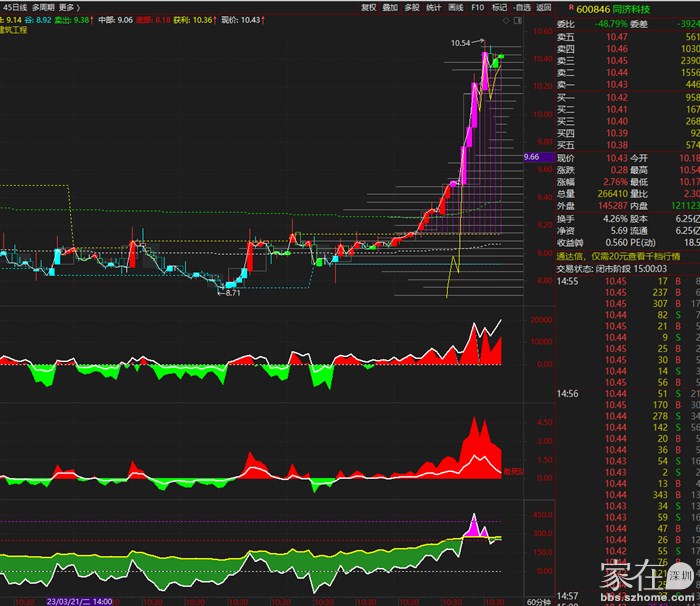Open the 多周期 multi-period selector

click(x=42, y=7)
